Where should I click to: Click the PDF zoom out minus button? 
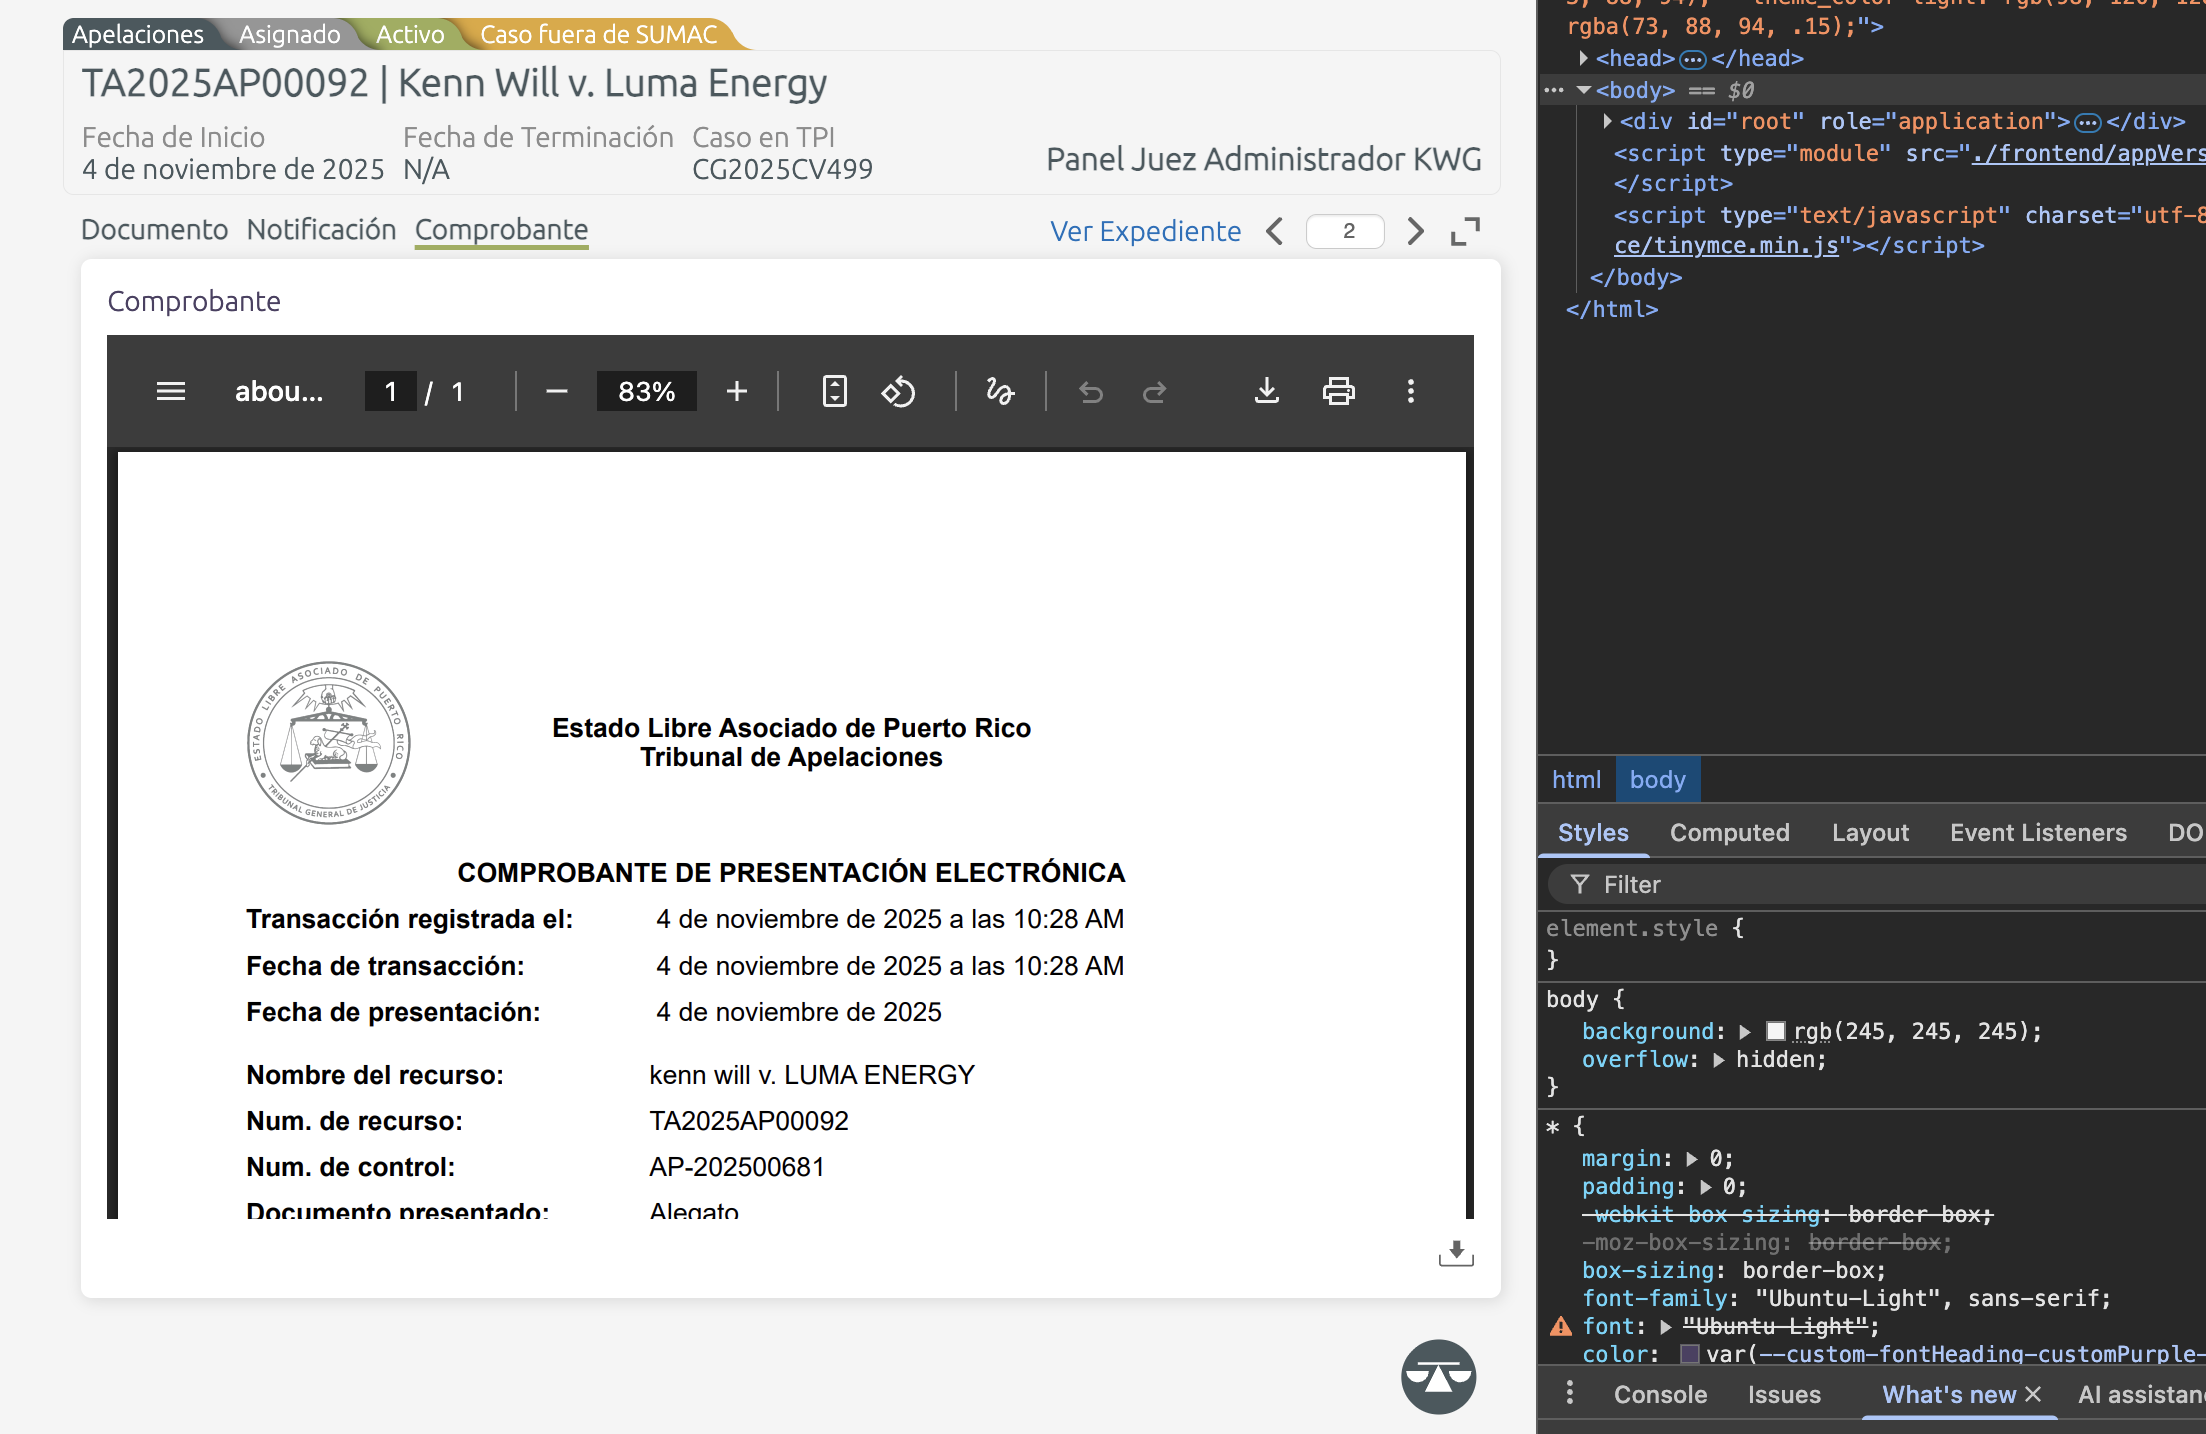[x=557, y=391]
